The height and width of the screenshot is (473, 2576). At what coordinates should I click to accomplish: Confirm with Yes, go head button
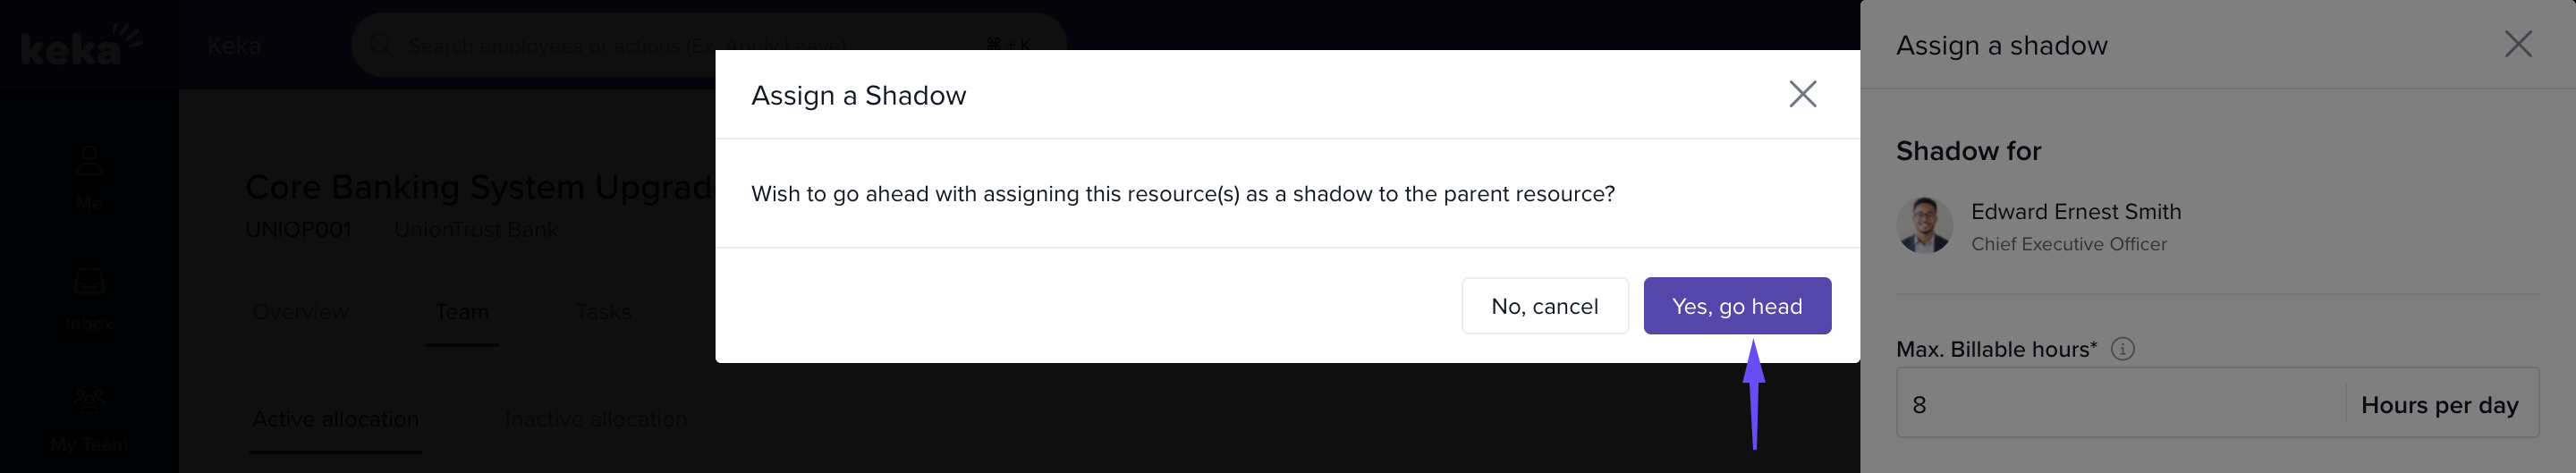pos(1736,306)
